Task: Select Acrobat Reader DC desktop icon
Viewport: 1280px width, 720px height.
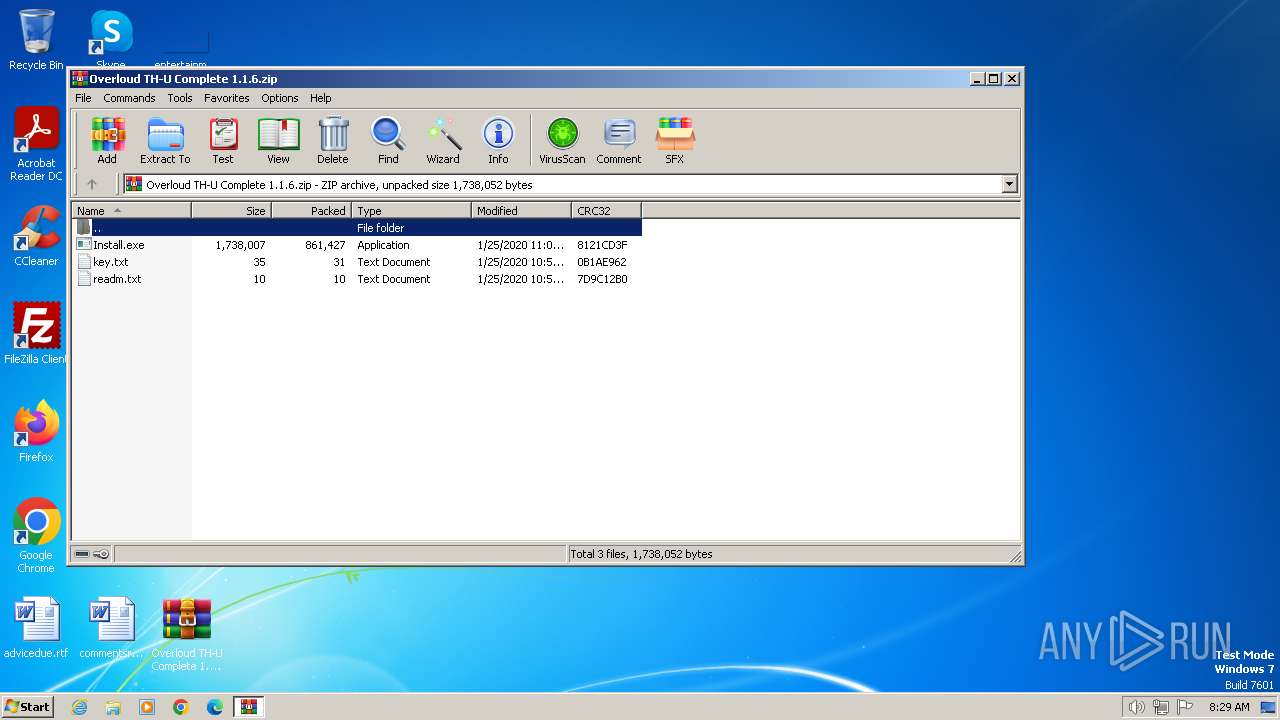Action: pyautogui.click(x=36, y=145)
